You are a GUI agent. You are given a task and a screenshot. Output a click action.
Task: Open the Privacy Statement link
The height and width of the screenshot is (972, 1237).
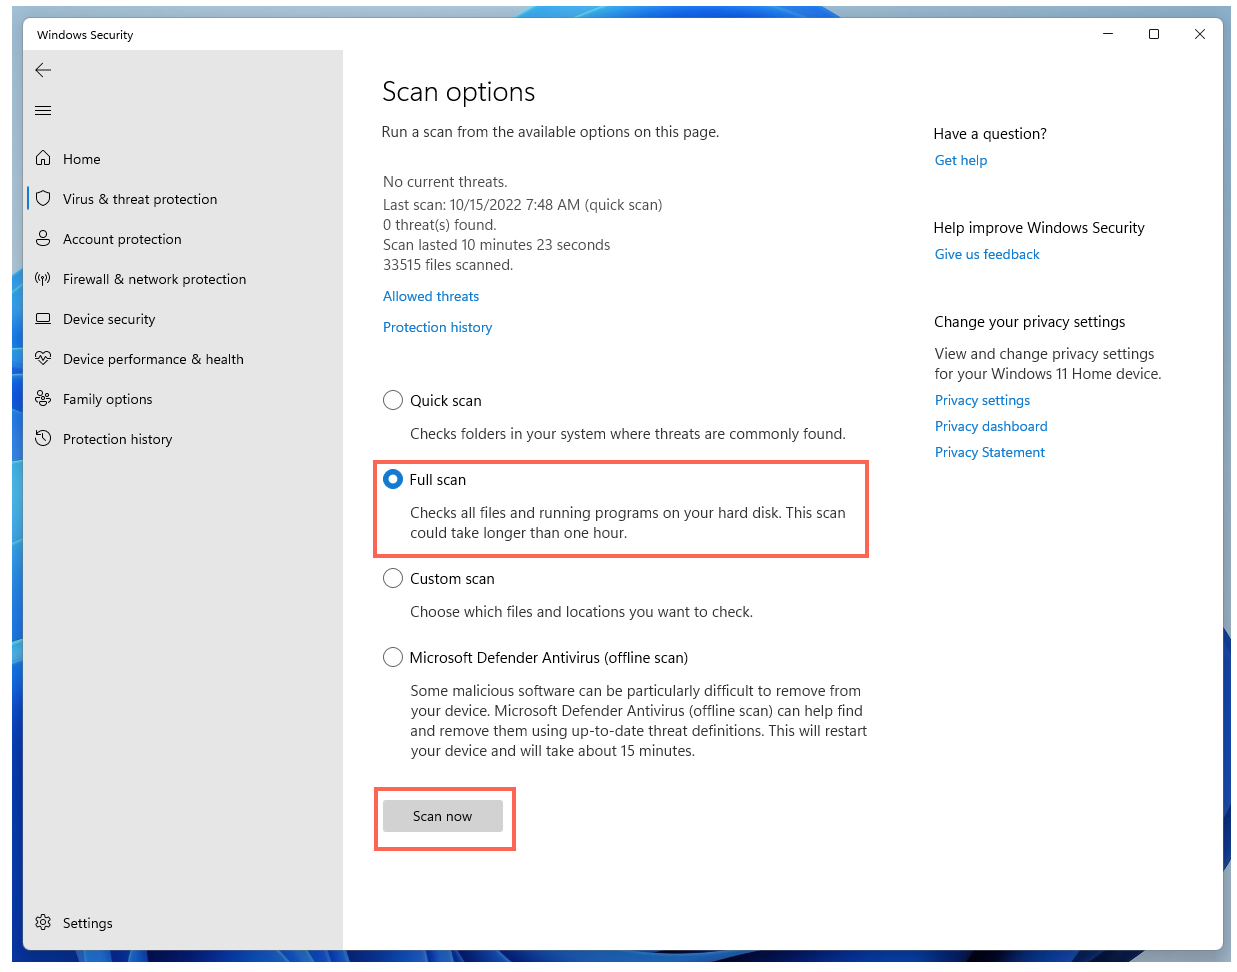990,452
